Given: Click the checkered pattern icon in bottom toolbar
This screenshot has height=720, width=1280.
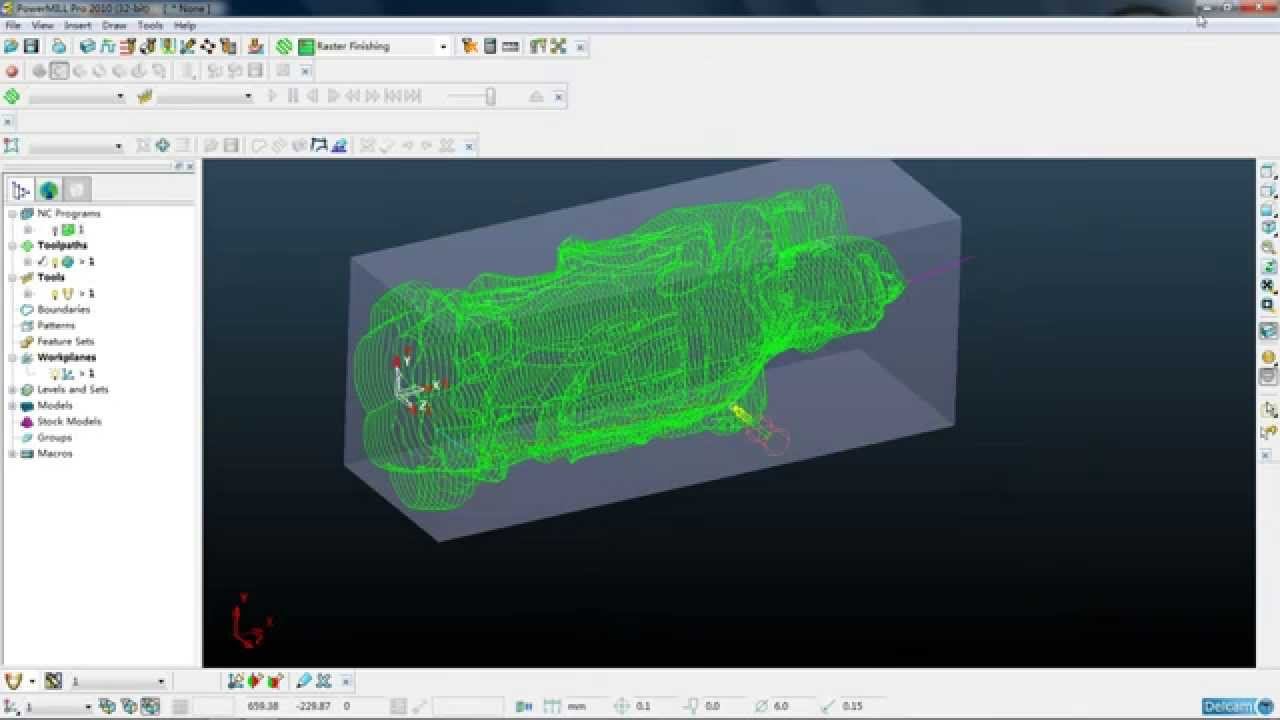Looking at the screenshot, I should (53, 681).
